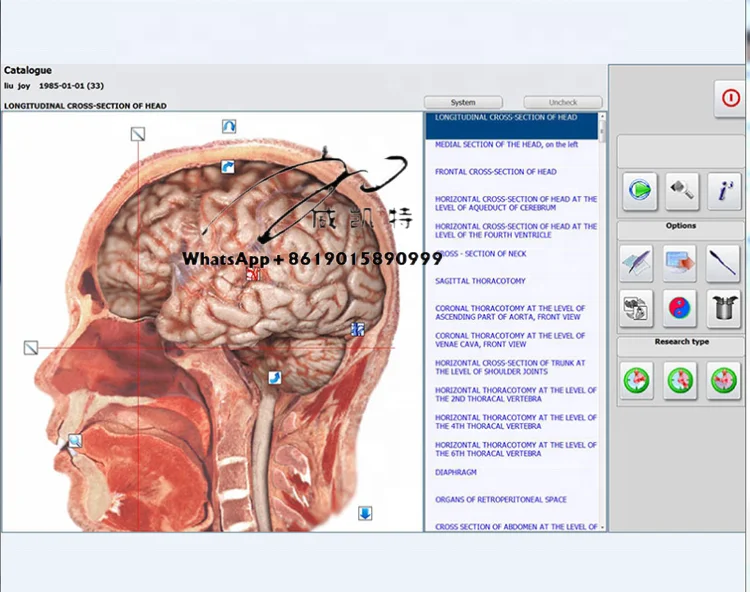
Task: Click the copy documents options icon
Action: 637,308
